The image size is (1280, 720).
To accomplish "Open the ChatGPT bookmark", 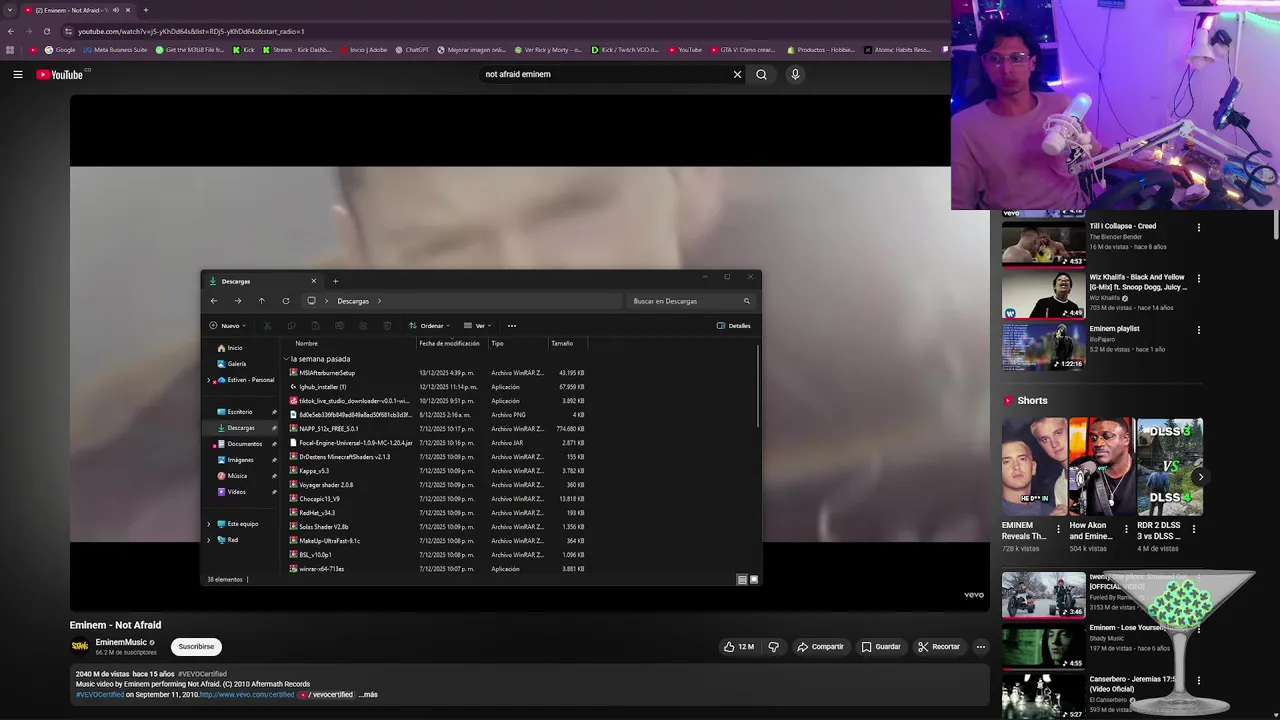I will pos(412,50).
